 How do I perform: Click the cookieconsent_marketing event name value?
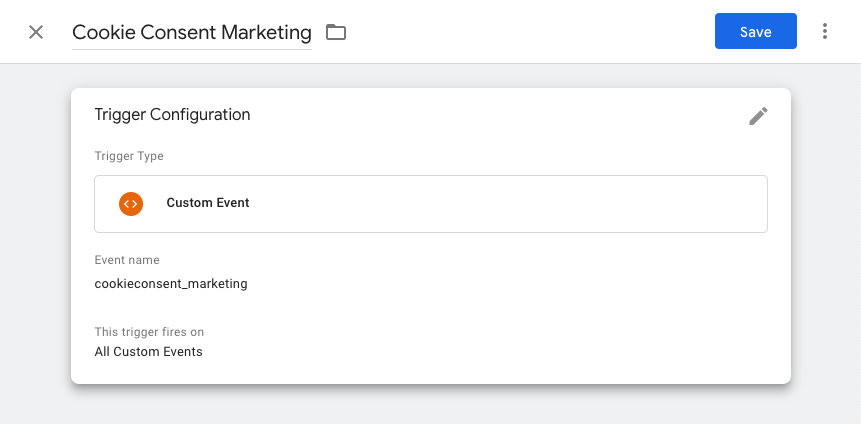pos(171,284)
